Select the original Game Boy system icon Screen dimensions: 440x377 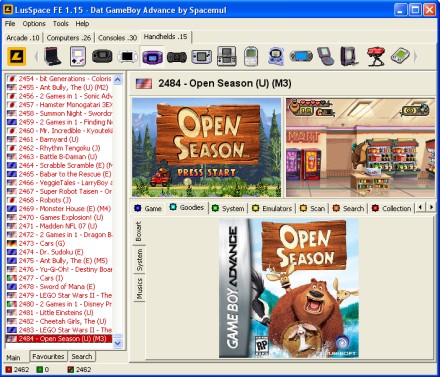tap(78, 56)
